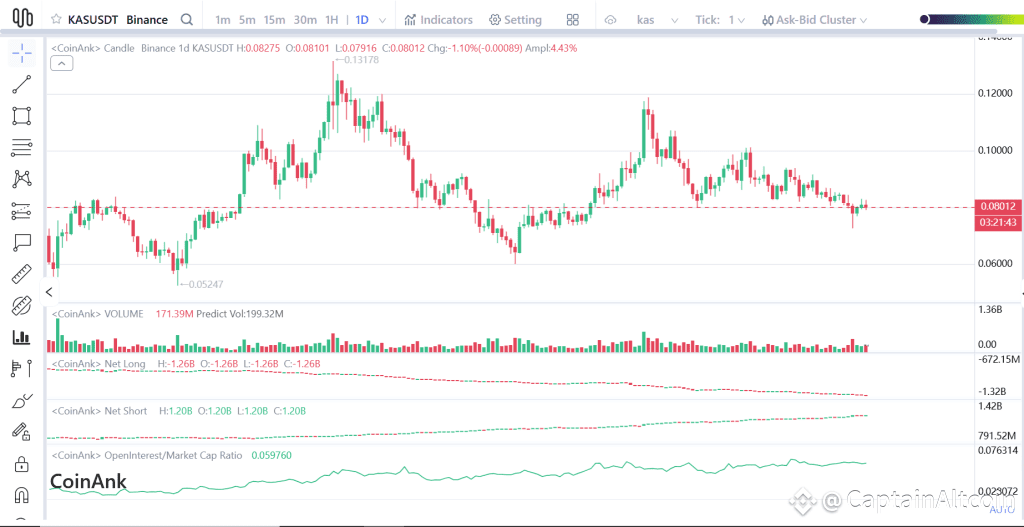Click the 0.06000 price axis label
The width and height of the screenshot is (1024, 527).
point(996,264)
